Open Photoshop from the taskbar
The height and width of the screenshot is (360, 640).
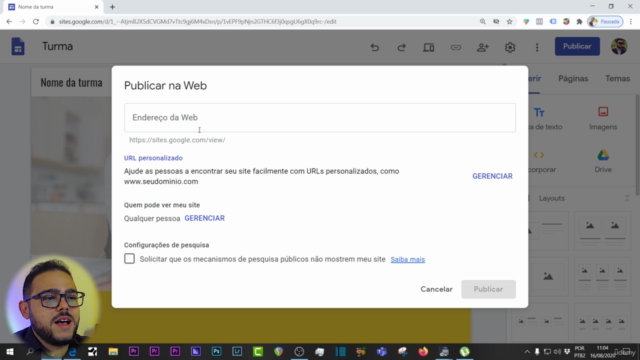[216, 351]
